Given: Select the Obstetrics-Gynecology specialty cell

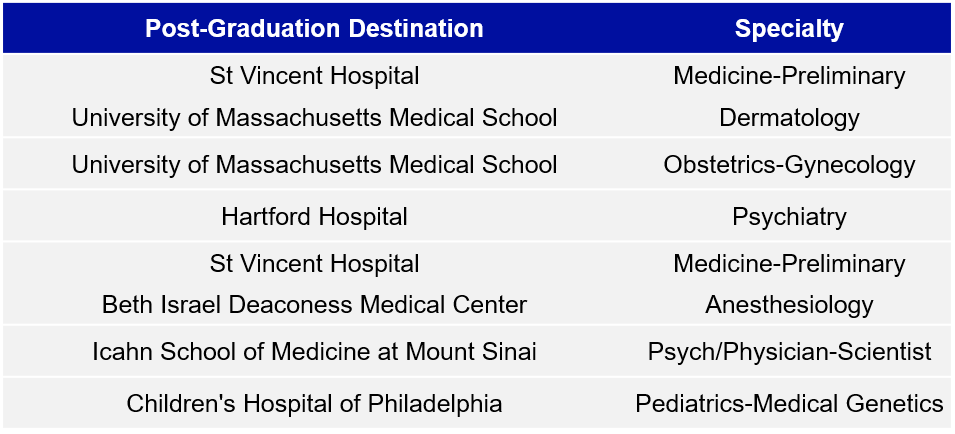Looking at the screenshot, I should [789, 164].
